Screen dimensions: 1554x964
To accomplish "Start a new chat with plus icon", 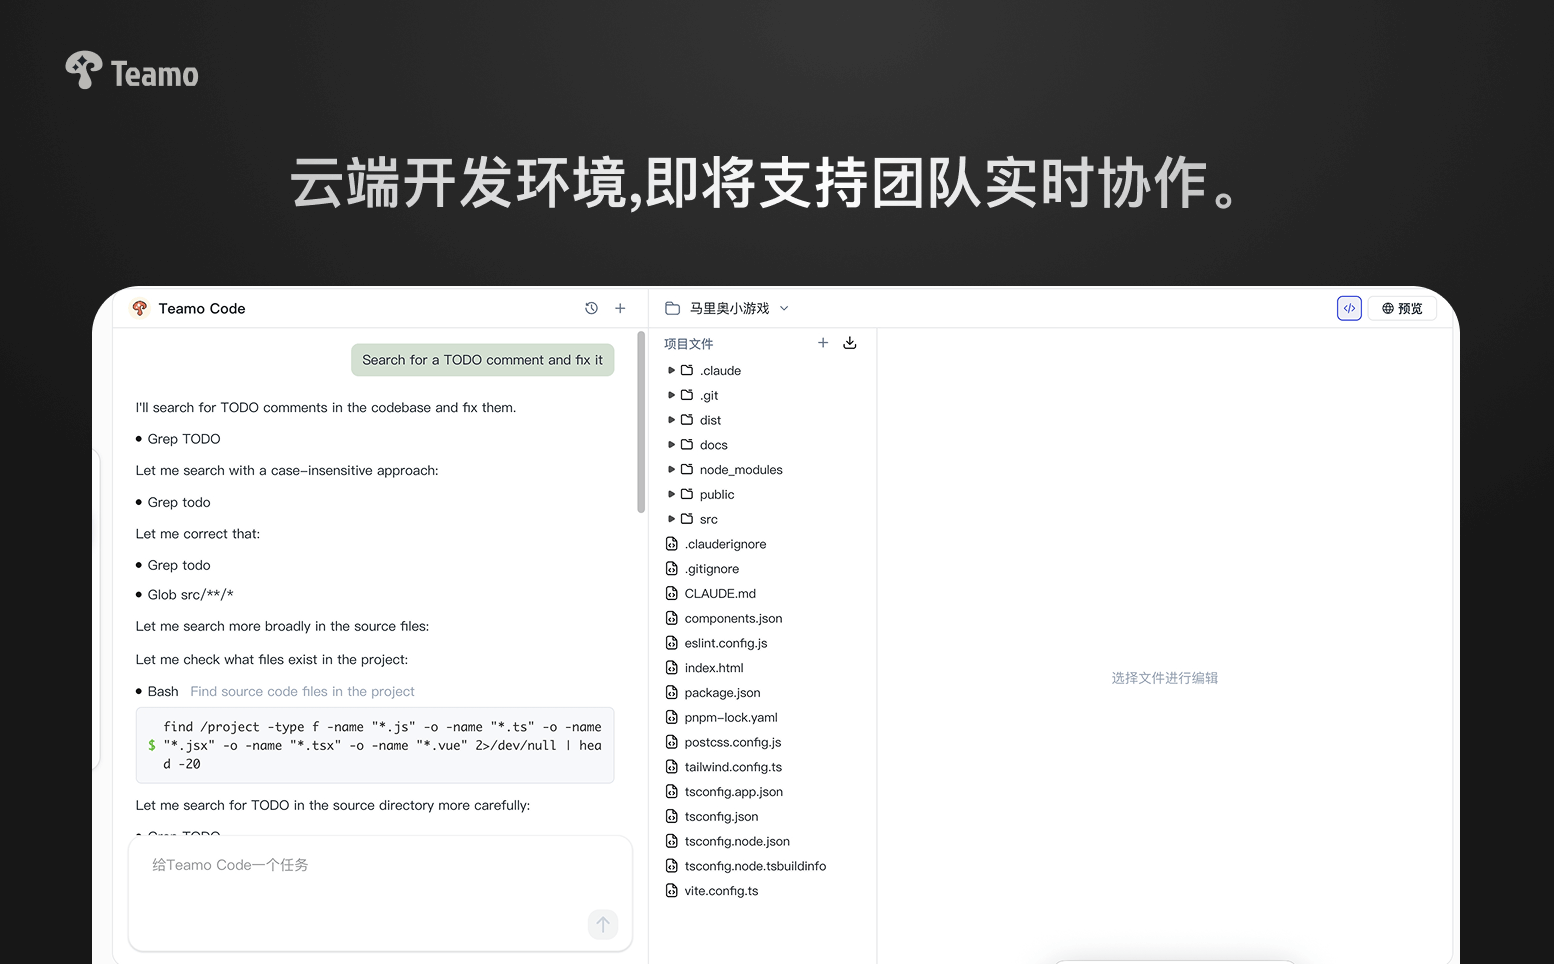I will click(x=620, y=308).
